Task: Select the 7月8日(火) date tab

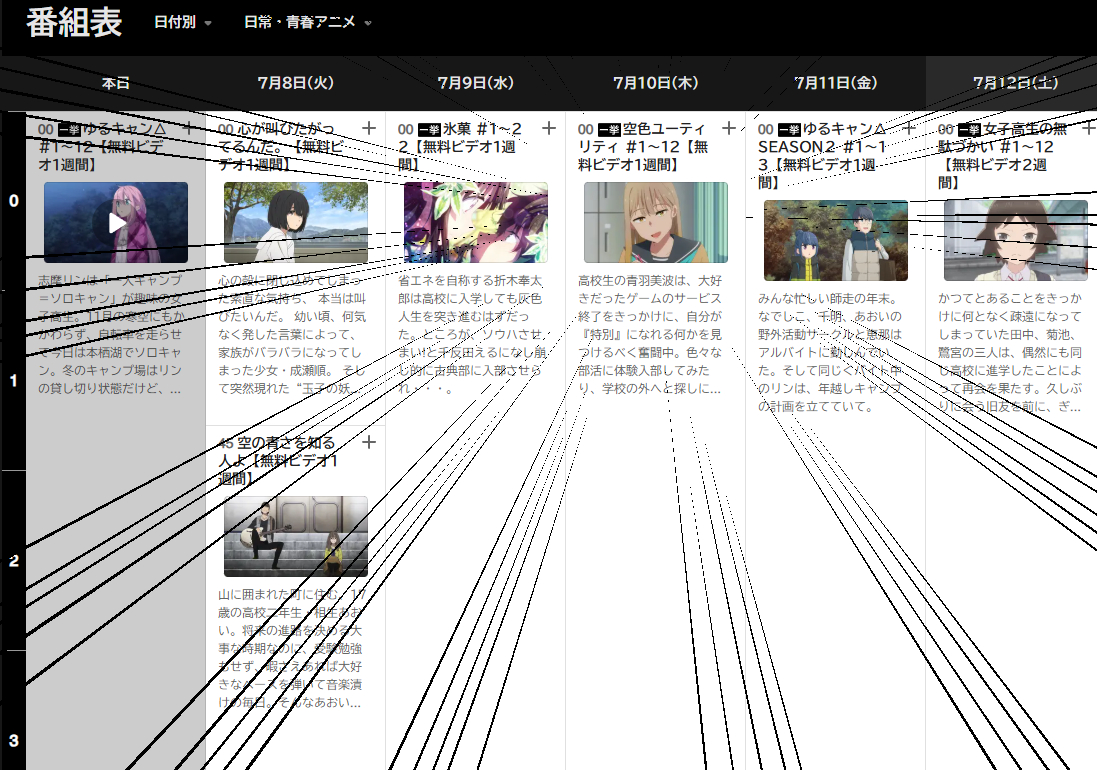Action: pyautogui.click(x=296, y=83)
